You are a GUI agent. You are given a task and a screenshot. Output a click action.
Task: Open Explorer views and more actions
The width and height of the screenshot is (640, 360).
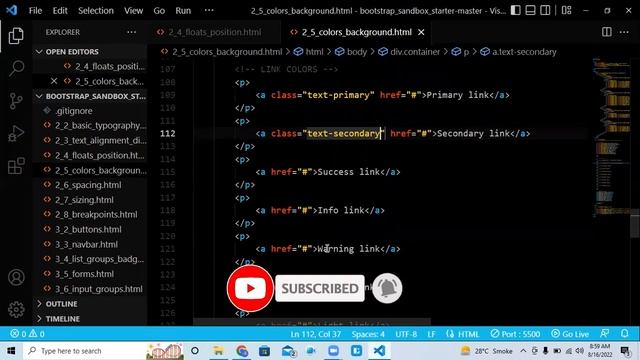tap(131, 32)
